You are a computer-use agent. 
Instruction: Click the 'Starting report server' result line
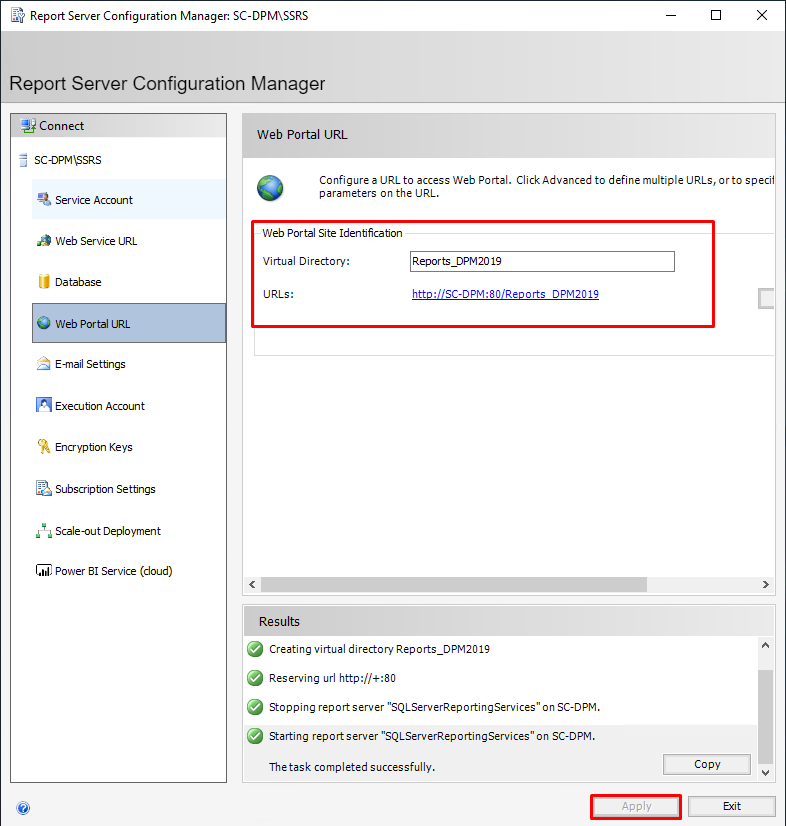pos(432,736)
